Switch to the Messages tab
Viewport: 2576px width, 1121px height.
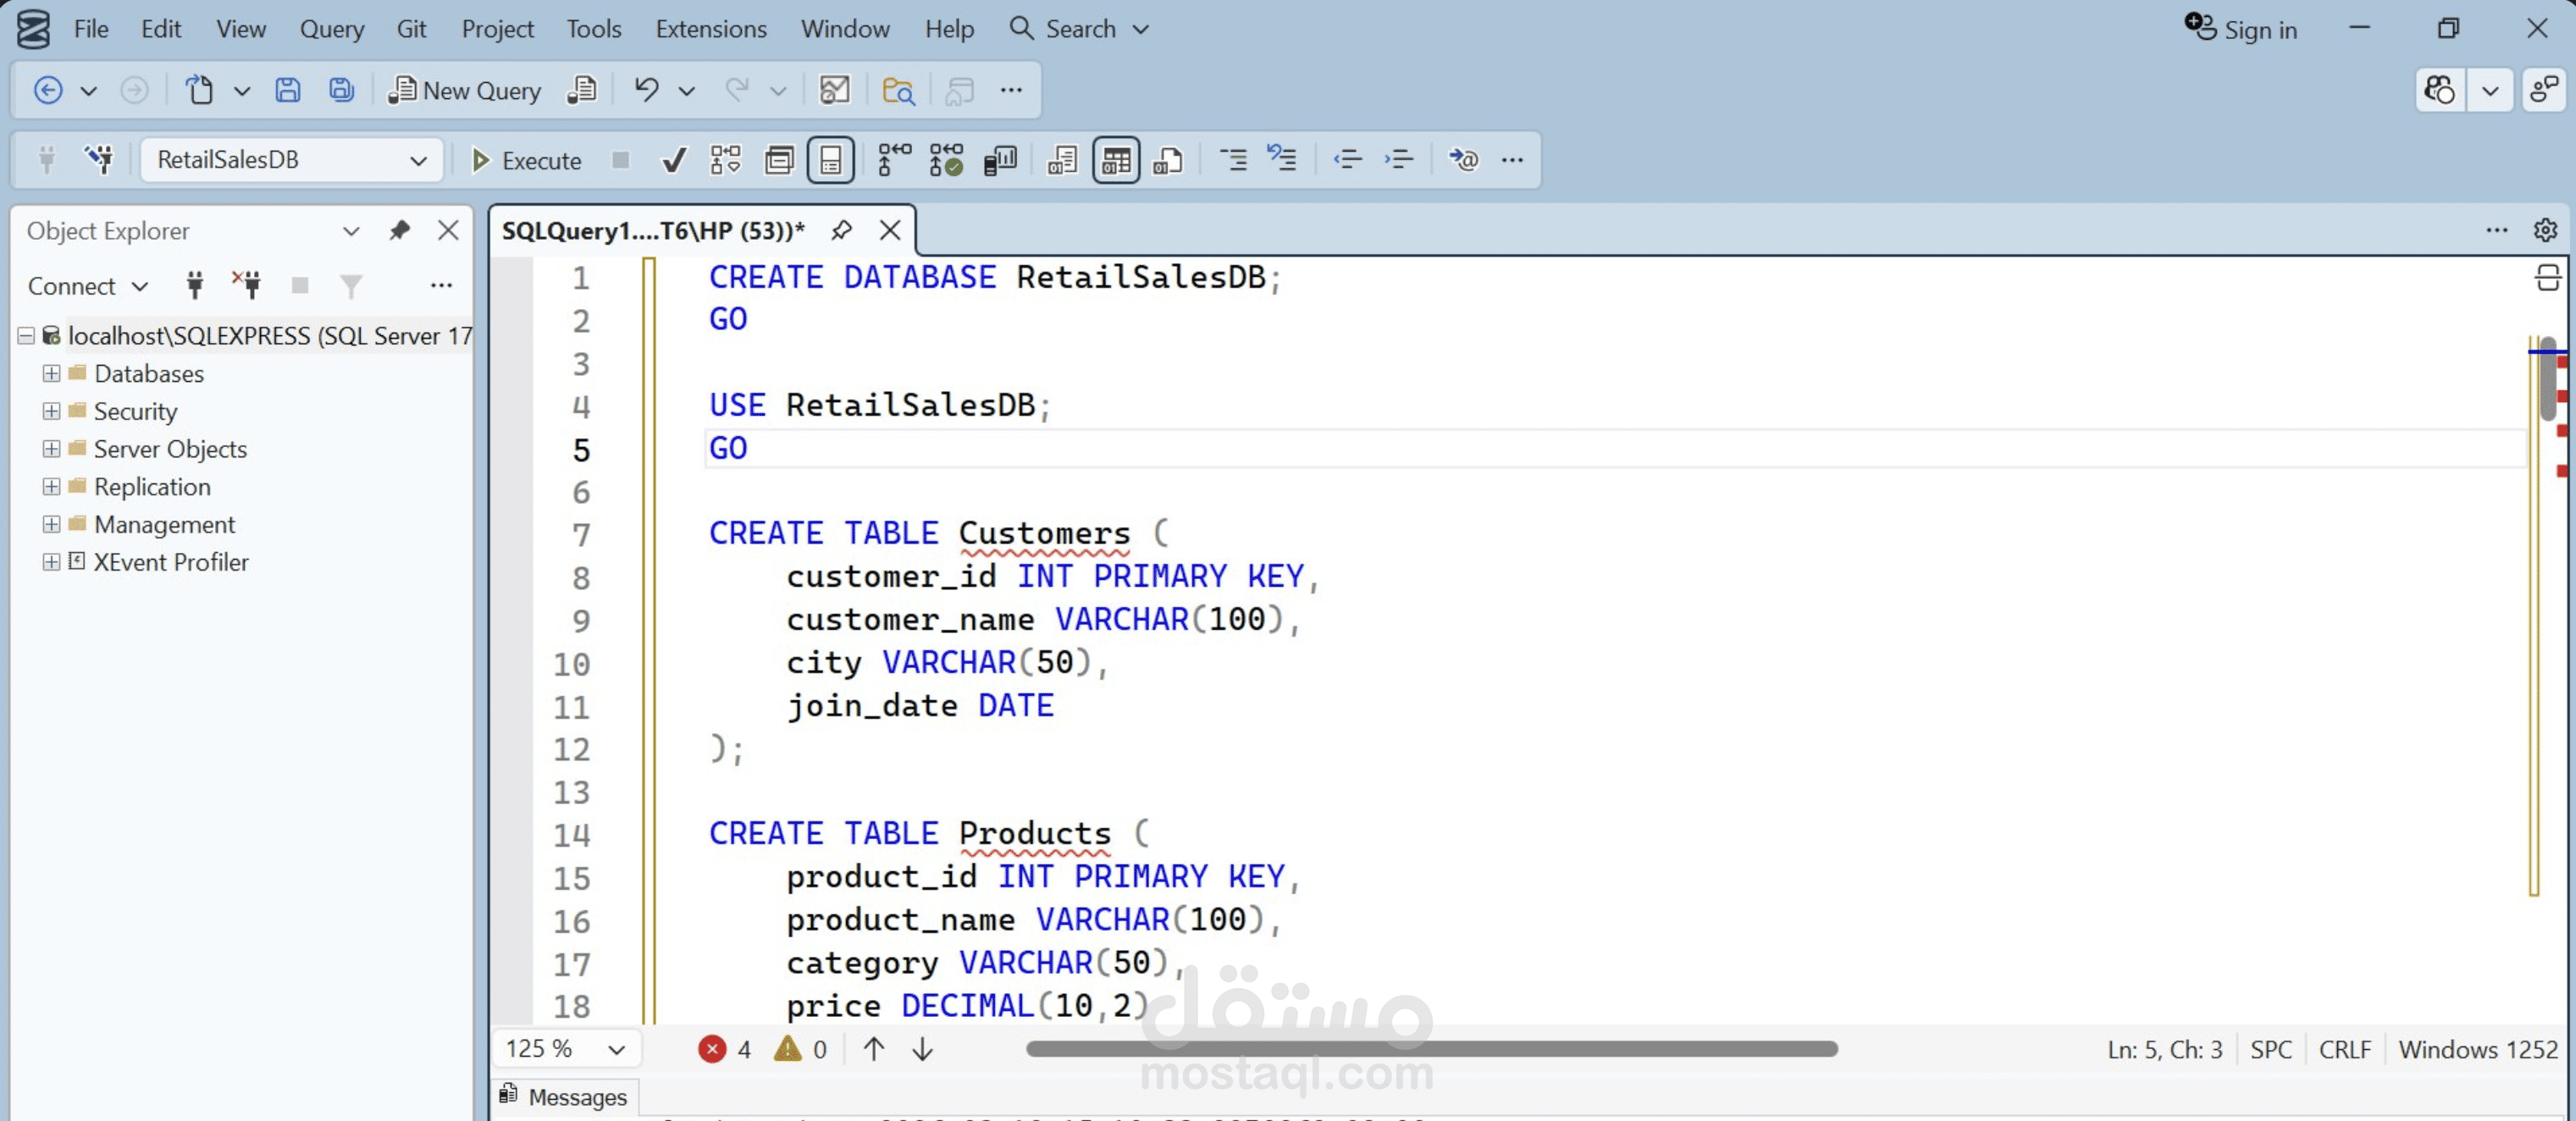coord(565,1097)
